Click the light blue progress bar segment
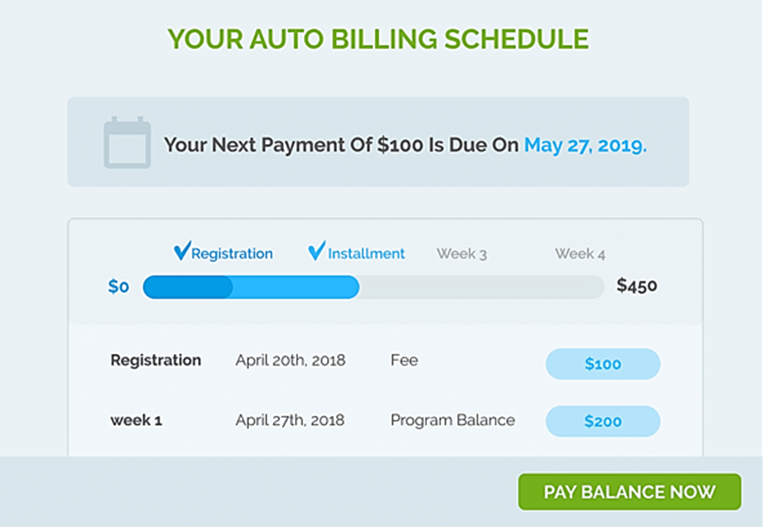 click(x=296, y=287)
